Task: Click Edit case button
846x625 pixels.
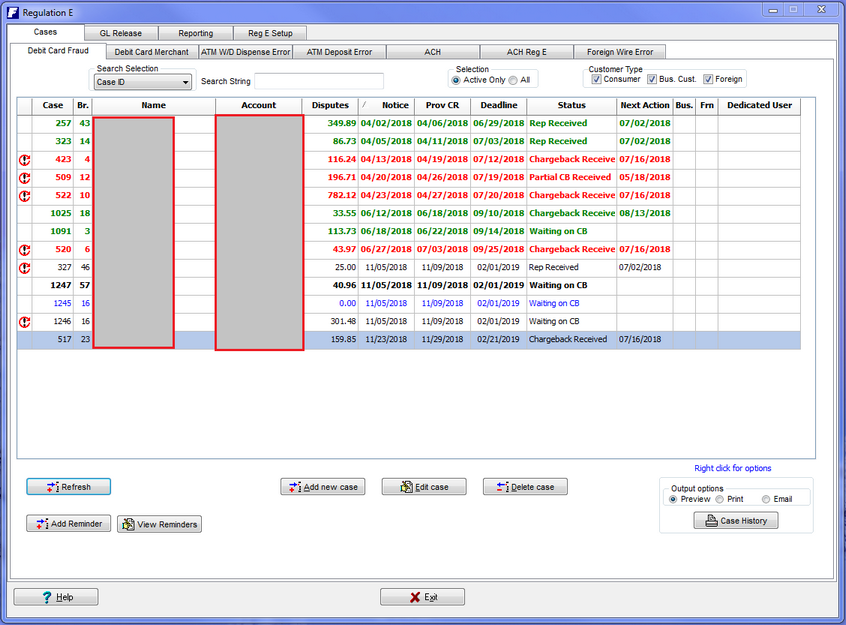Action: click(x=424, y=487)
